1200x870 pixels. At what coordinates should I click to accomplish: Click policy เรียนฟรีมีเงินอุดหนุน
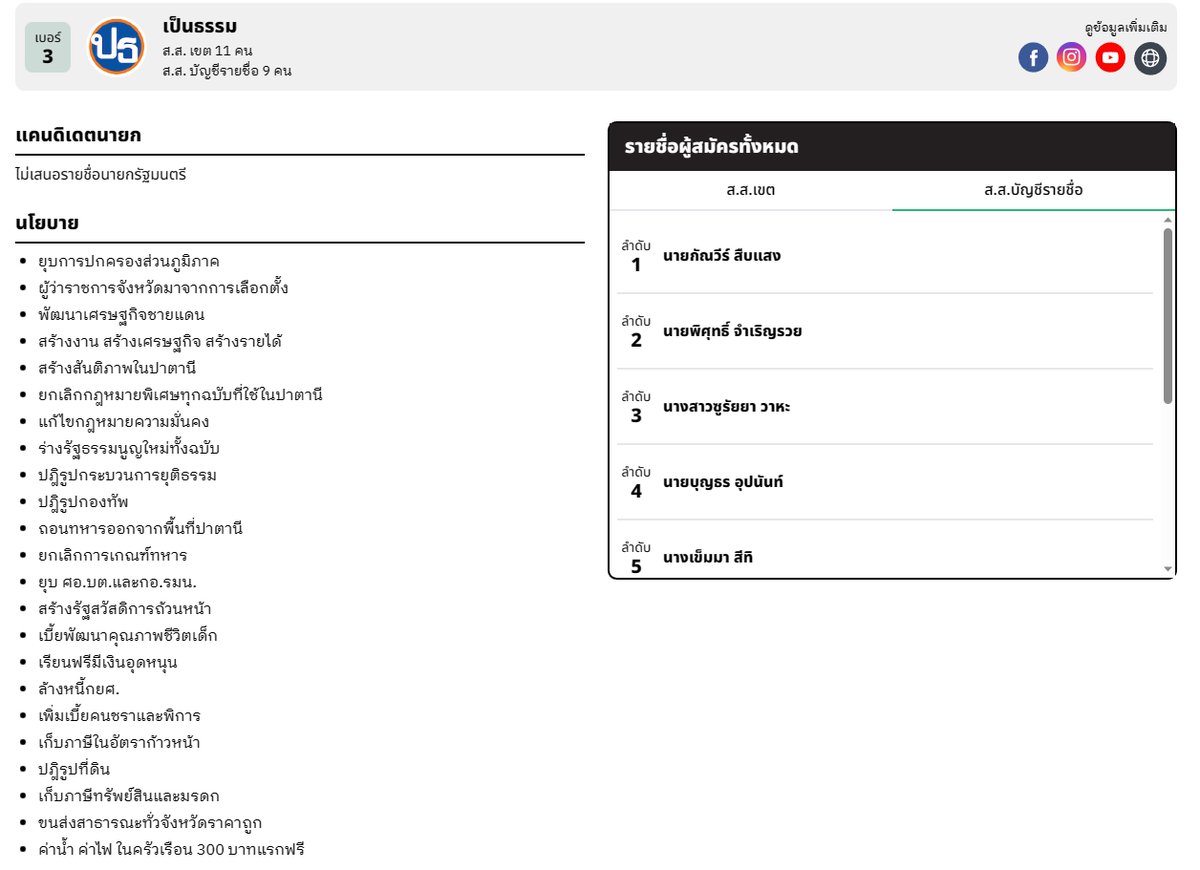coord(108,662)
